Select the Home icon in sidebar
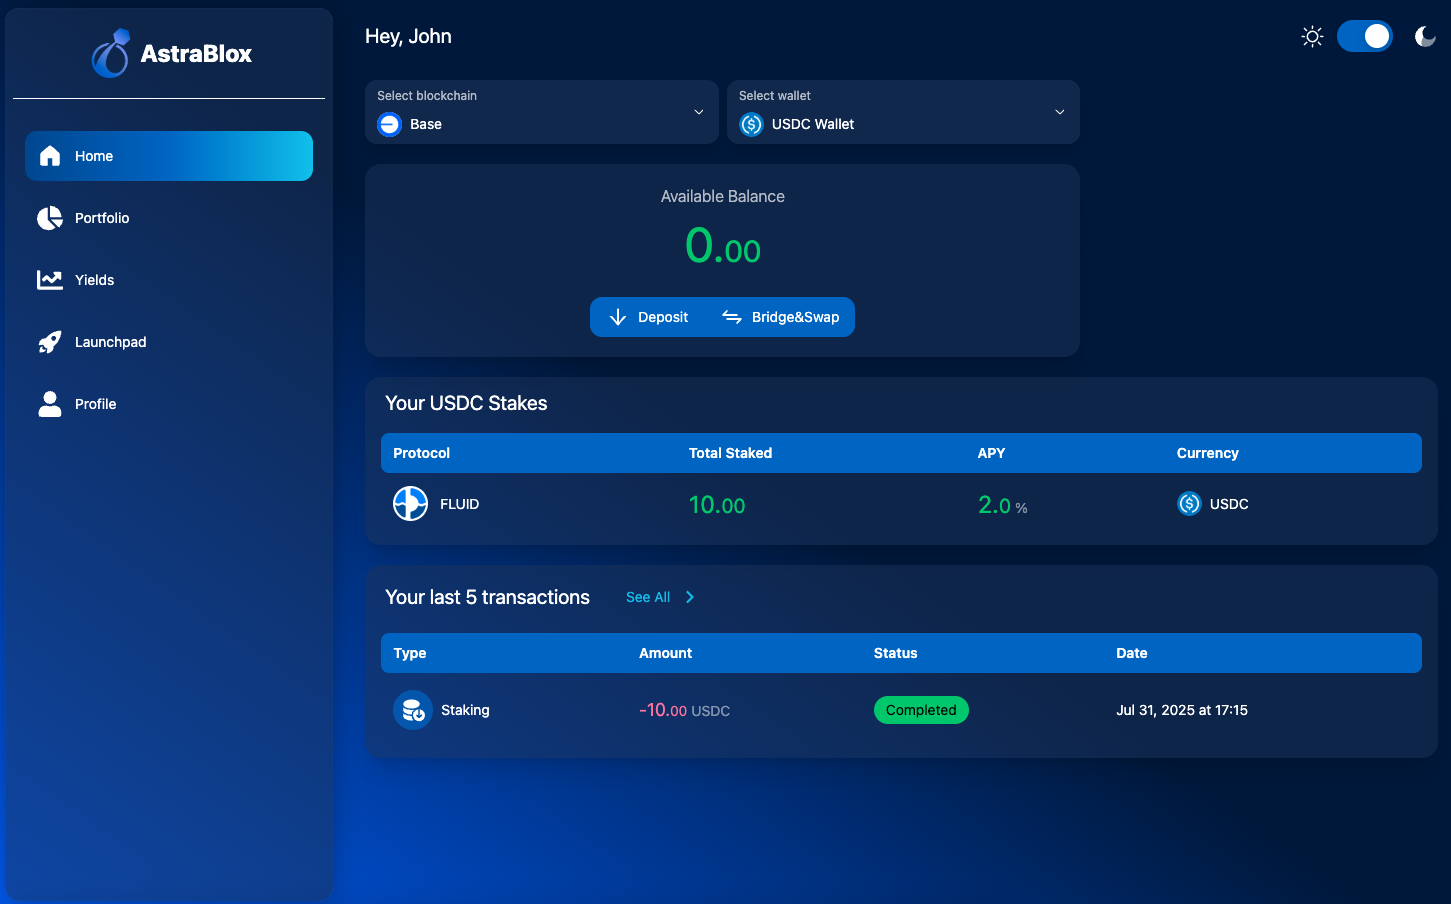The height and width of the screenshot is (904, 1451). click(49, 155)
